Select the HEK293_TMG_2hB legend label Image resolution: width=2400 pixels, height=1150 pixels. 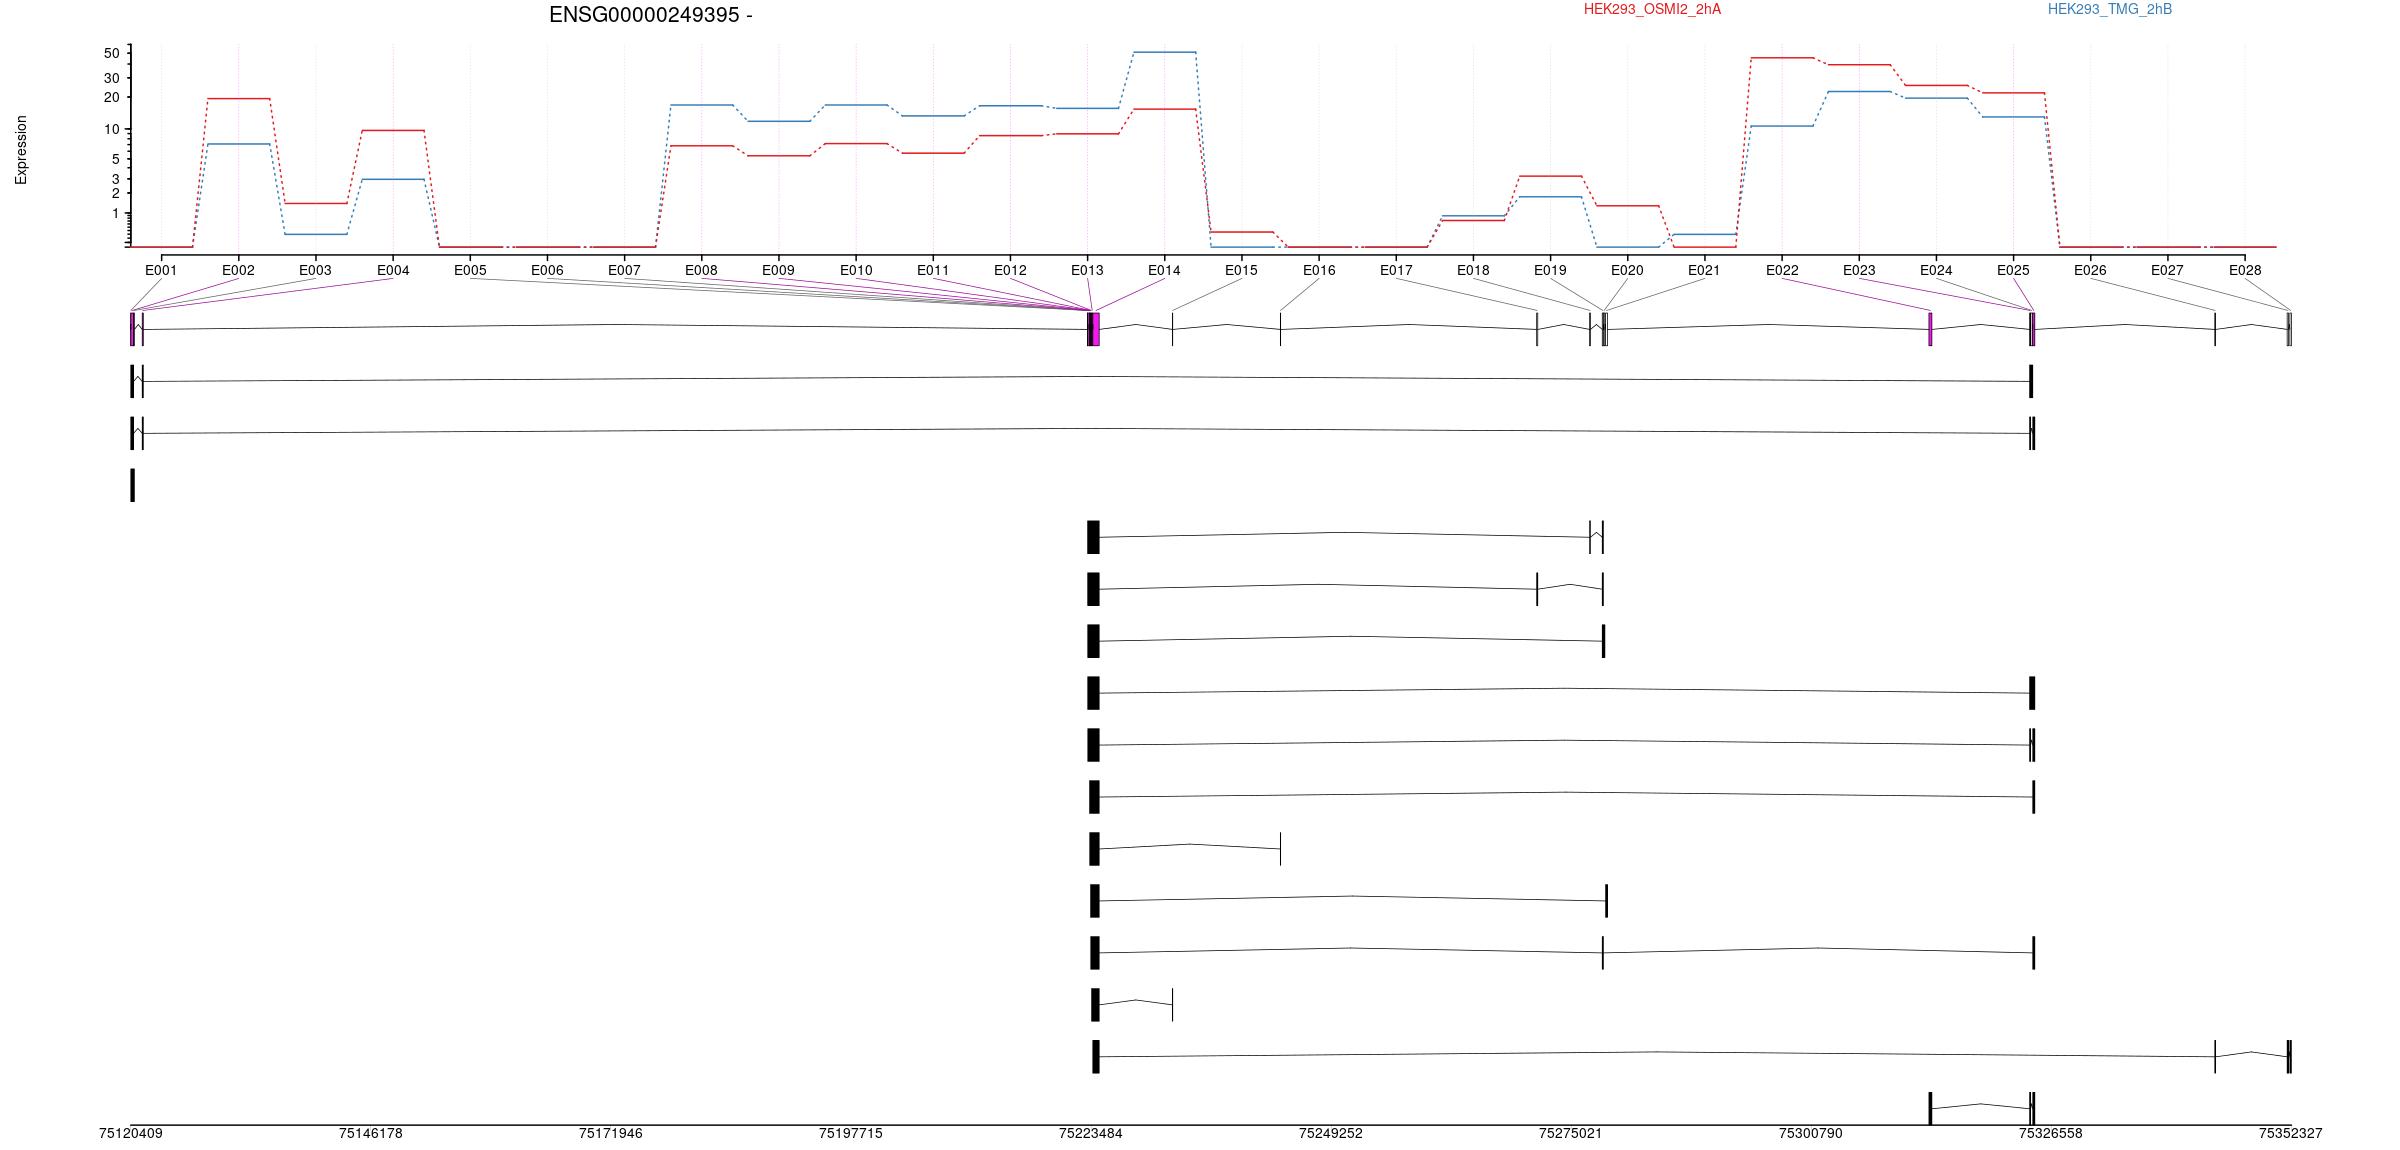pyautogui.click(x=2110, y=9)
